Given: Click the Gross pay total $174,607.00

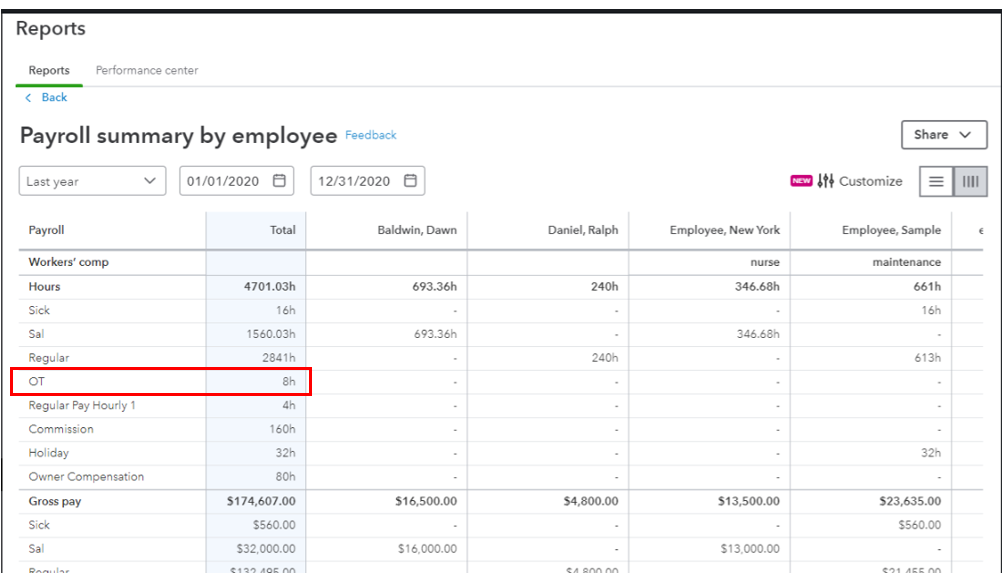Looking at the screenshot, I should click(260, 501).
